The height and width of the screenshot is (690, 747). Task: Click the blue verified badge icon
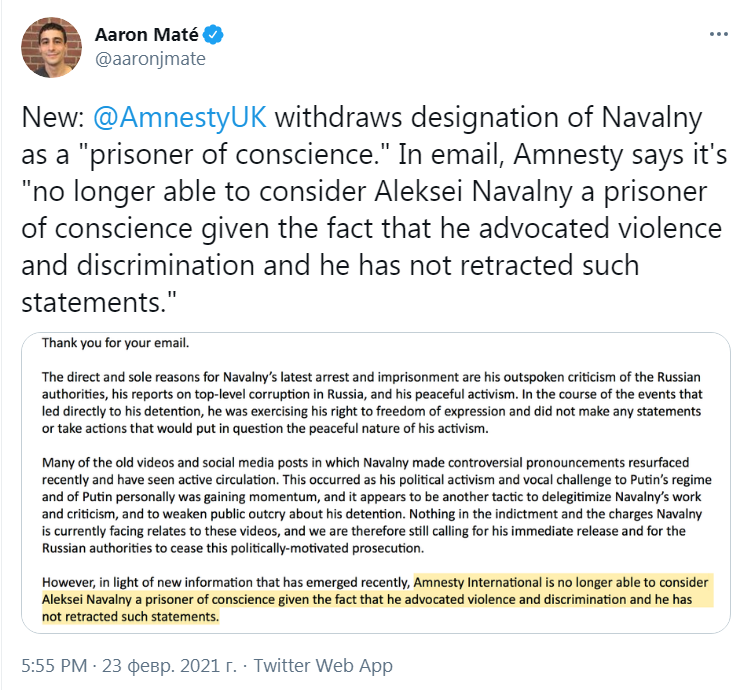point(214,35)
